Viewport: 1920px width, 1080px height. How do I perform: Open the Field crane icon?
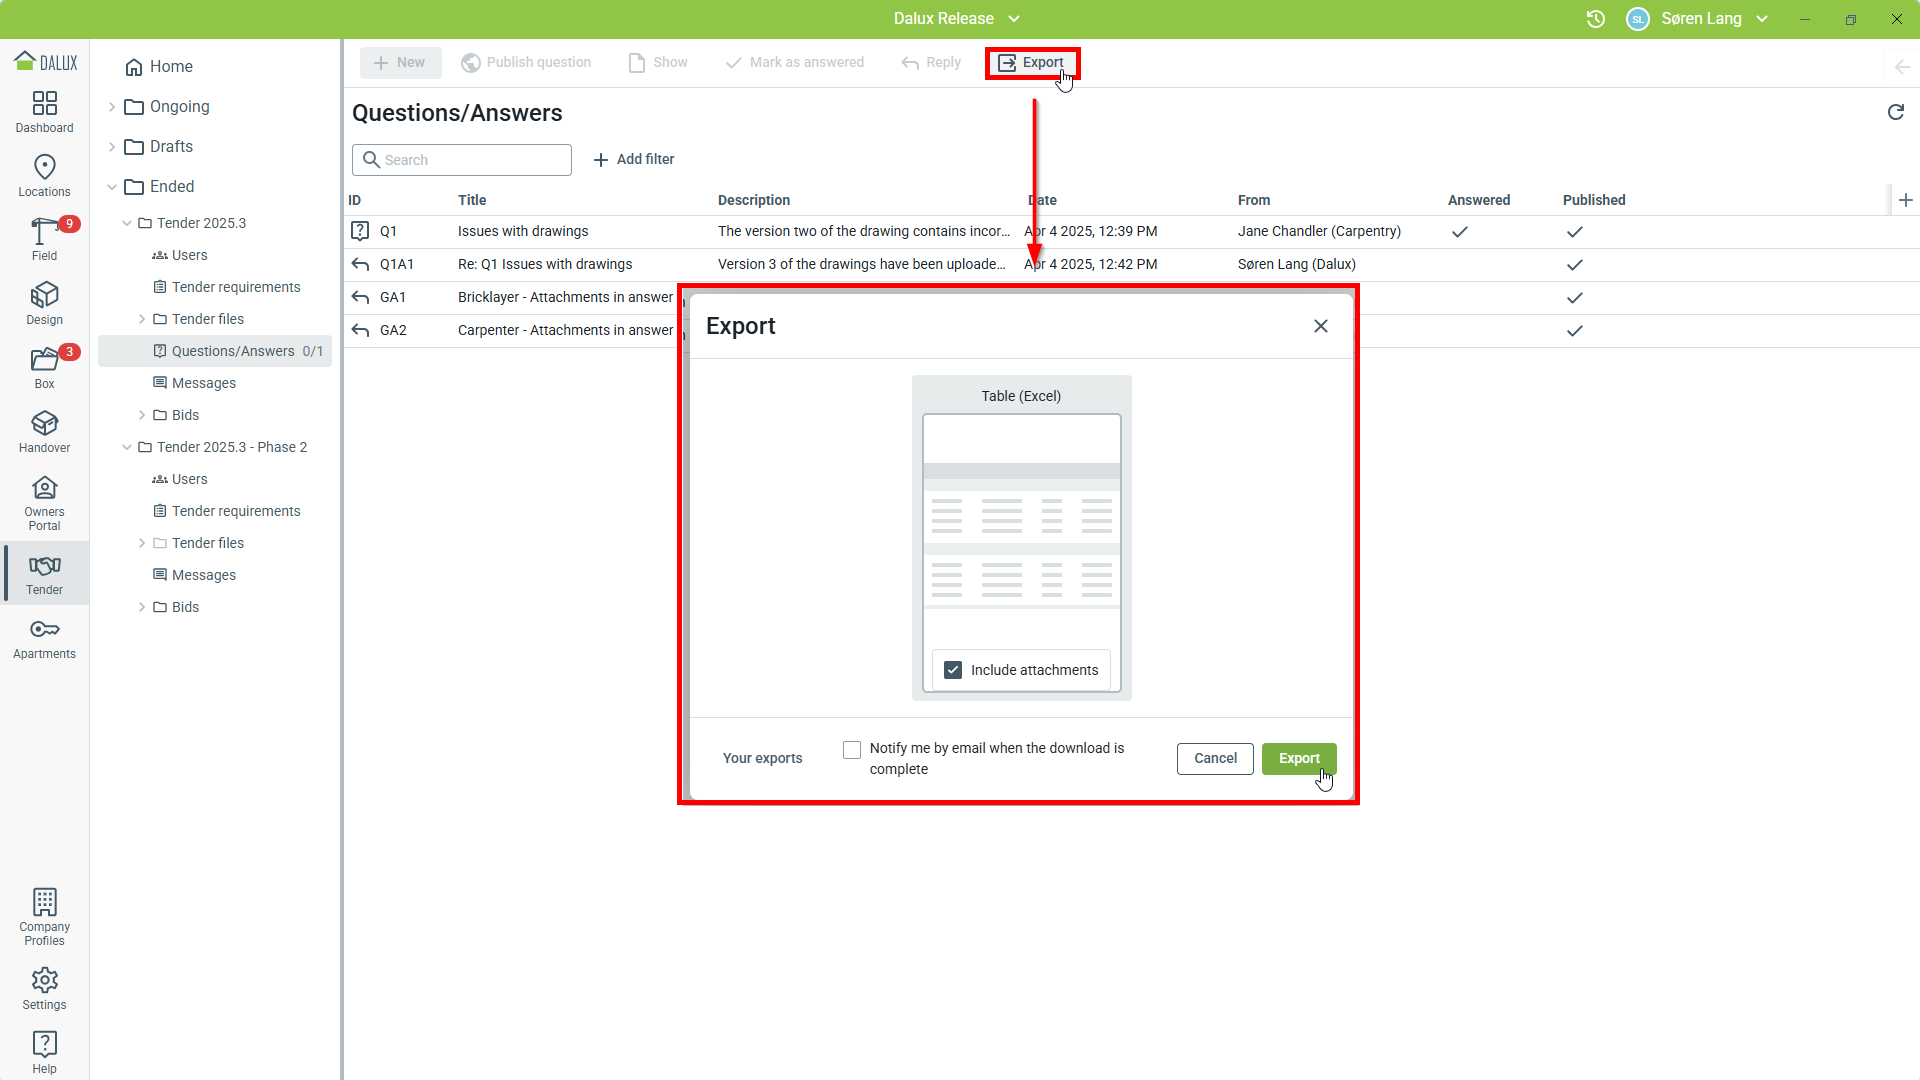[x=44, y=239]
